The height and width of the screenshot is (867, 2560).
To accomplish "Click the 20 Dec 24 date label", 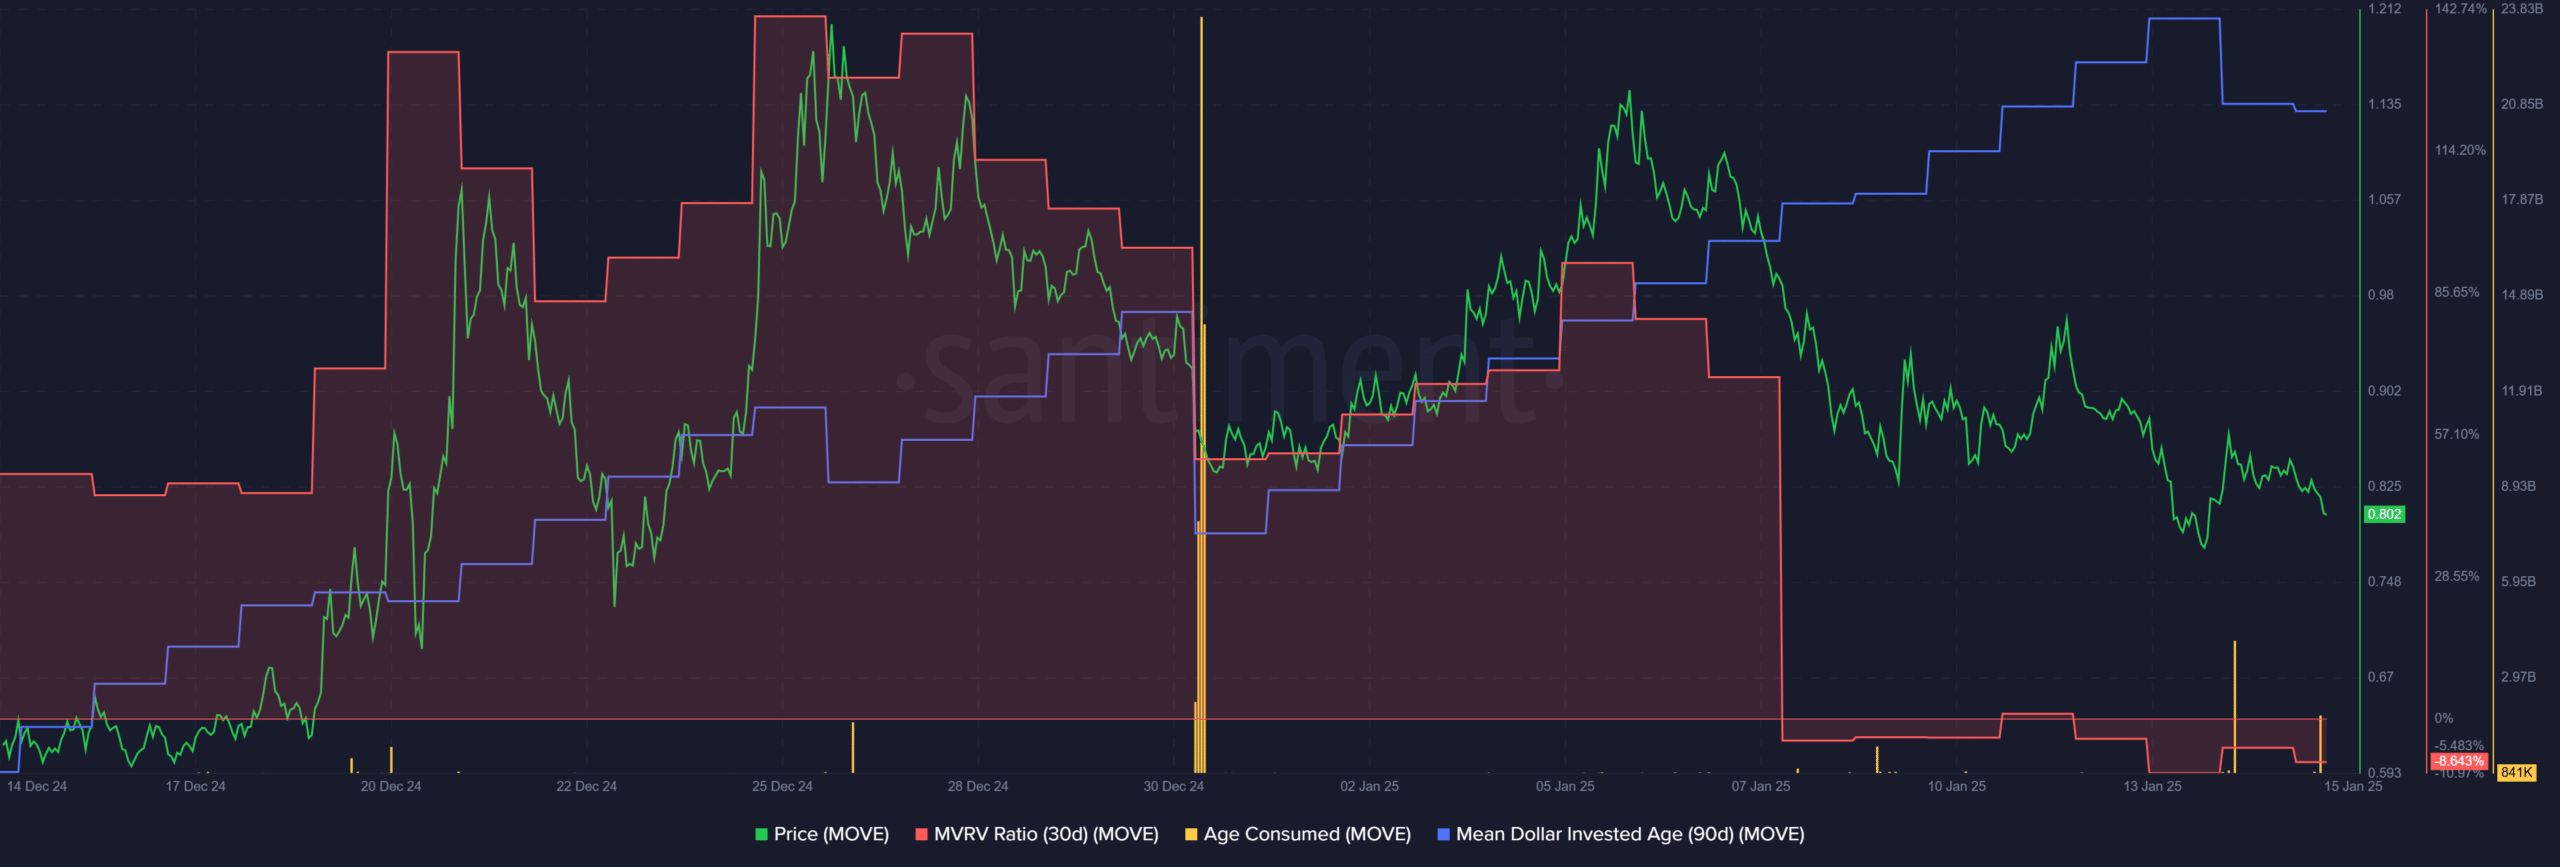I will [x=391, y=786].
